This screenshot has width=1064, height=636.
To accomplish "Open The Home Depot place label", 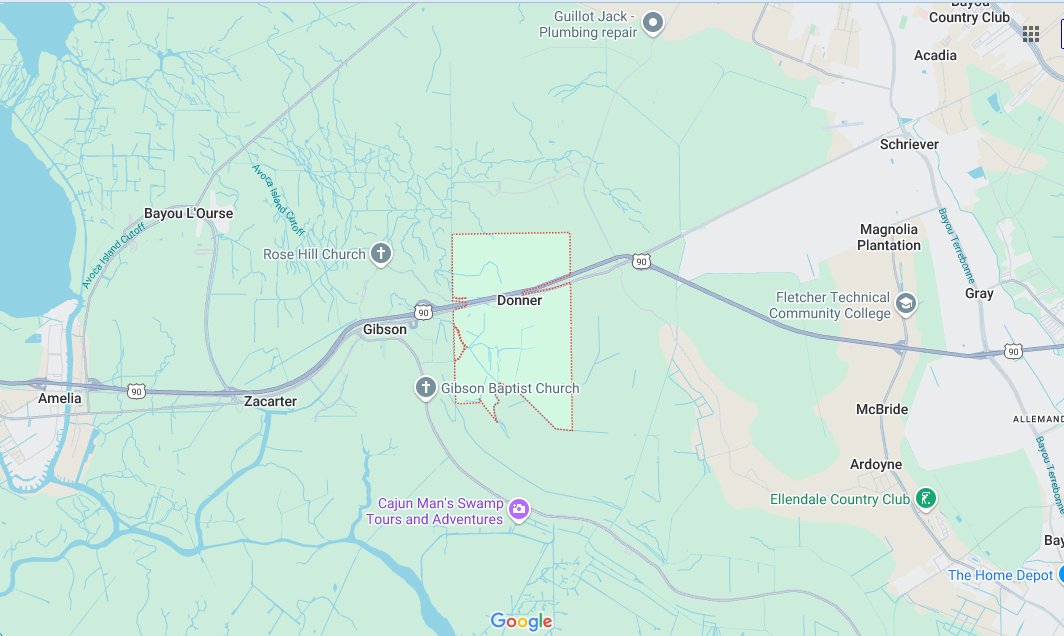I will coord(1000,575).
